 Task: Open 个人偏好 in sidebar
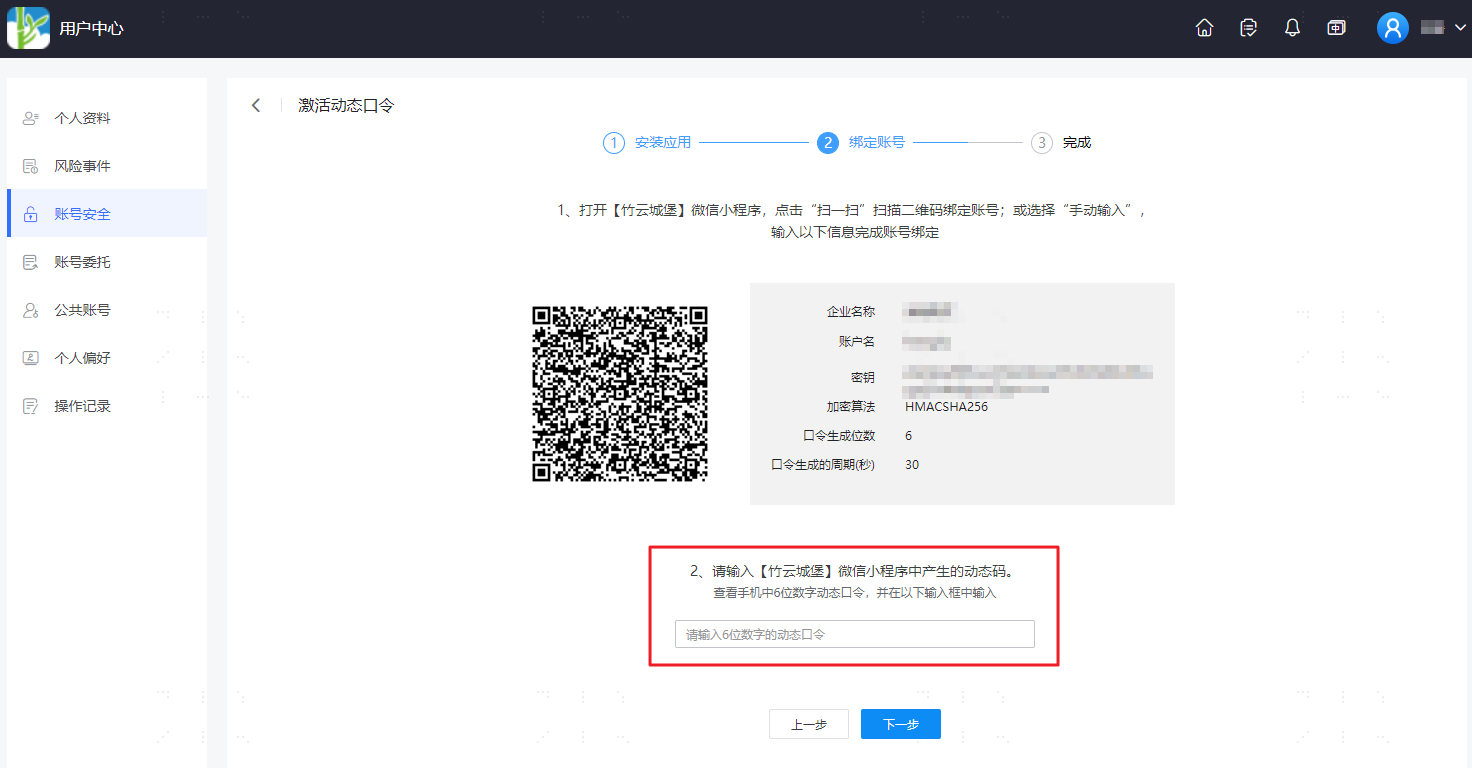[107, 358]
